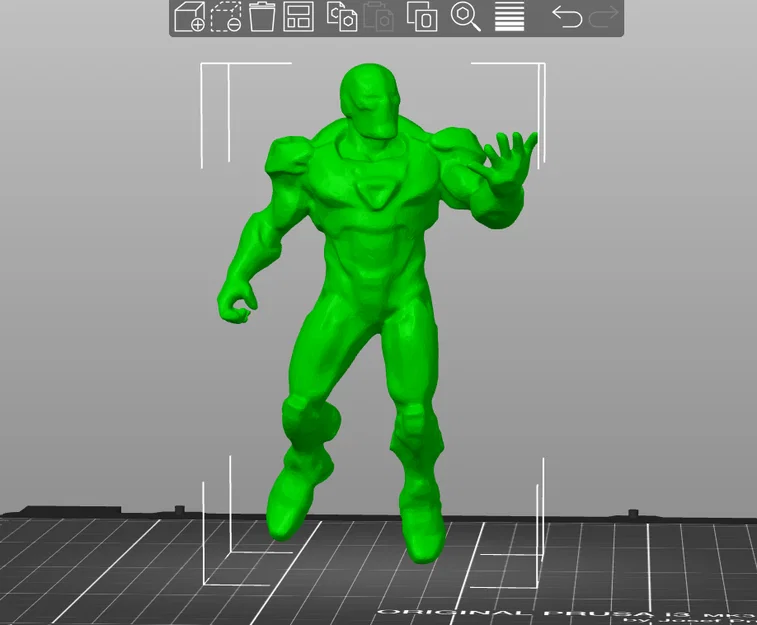The height and width of the screenshot is (625, 757).
Task: Click the Delete all trash can icon
Action: tap(262, 17)
